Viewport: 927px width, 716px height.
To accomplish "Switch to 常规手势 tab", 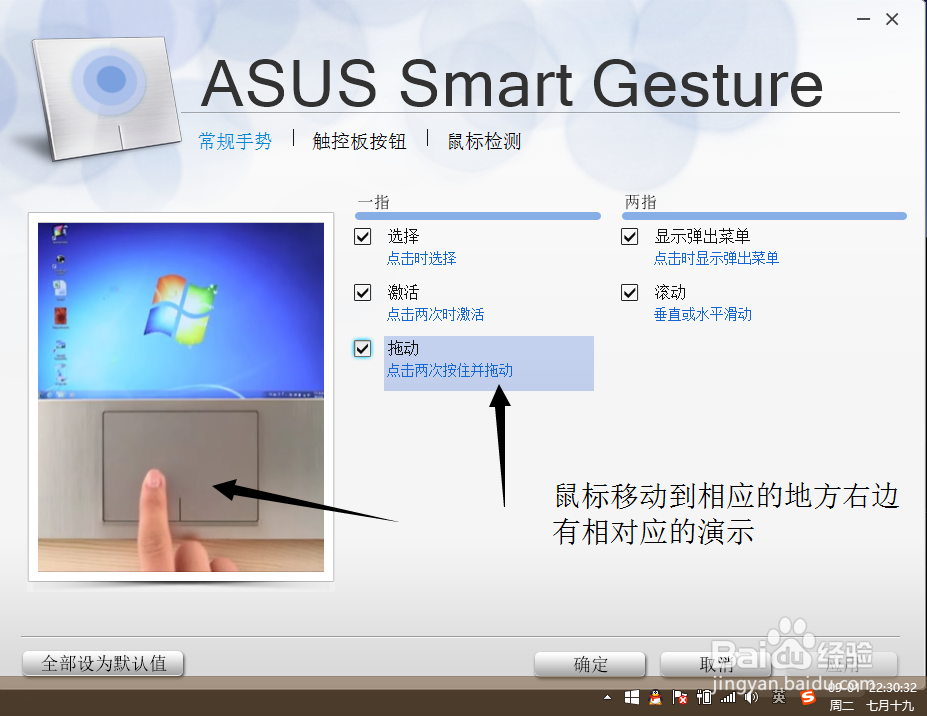I will point(235,141).
